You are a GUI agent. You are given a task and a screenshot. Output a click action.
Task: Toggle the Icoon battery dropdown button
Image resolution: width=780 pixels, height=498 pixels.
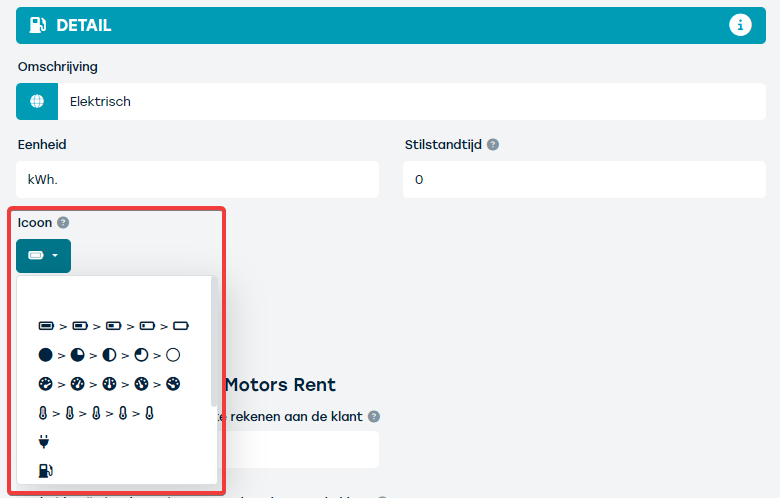tap(43, 256)
